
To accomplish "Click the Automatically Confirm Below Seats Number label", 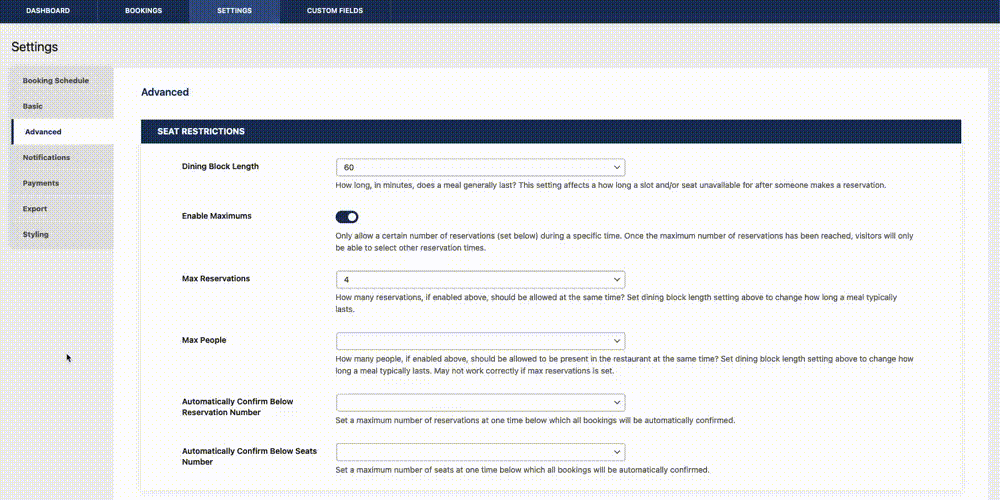I will [x=249, y=456].
